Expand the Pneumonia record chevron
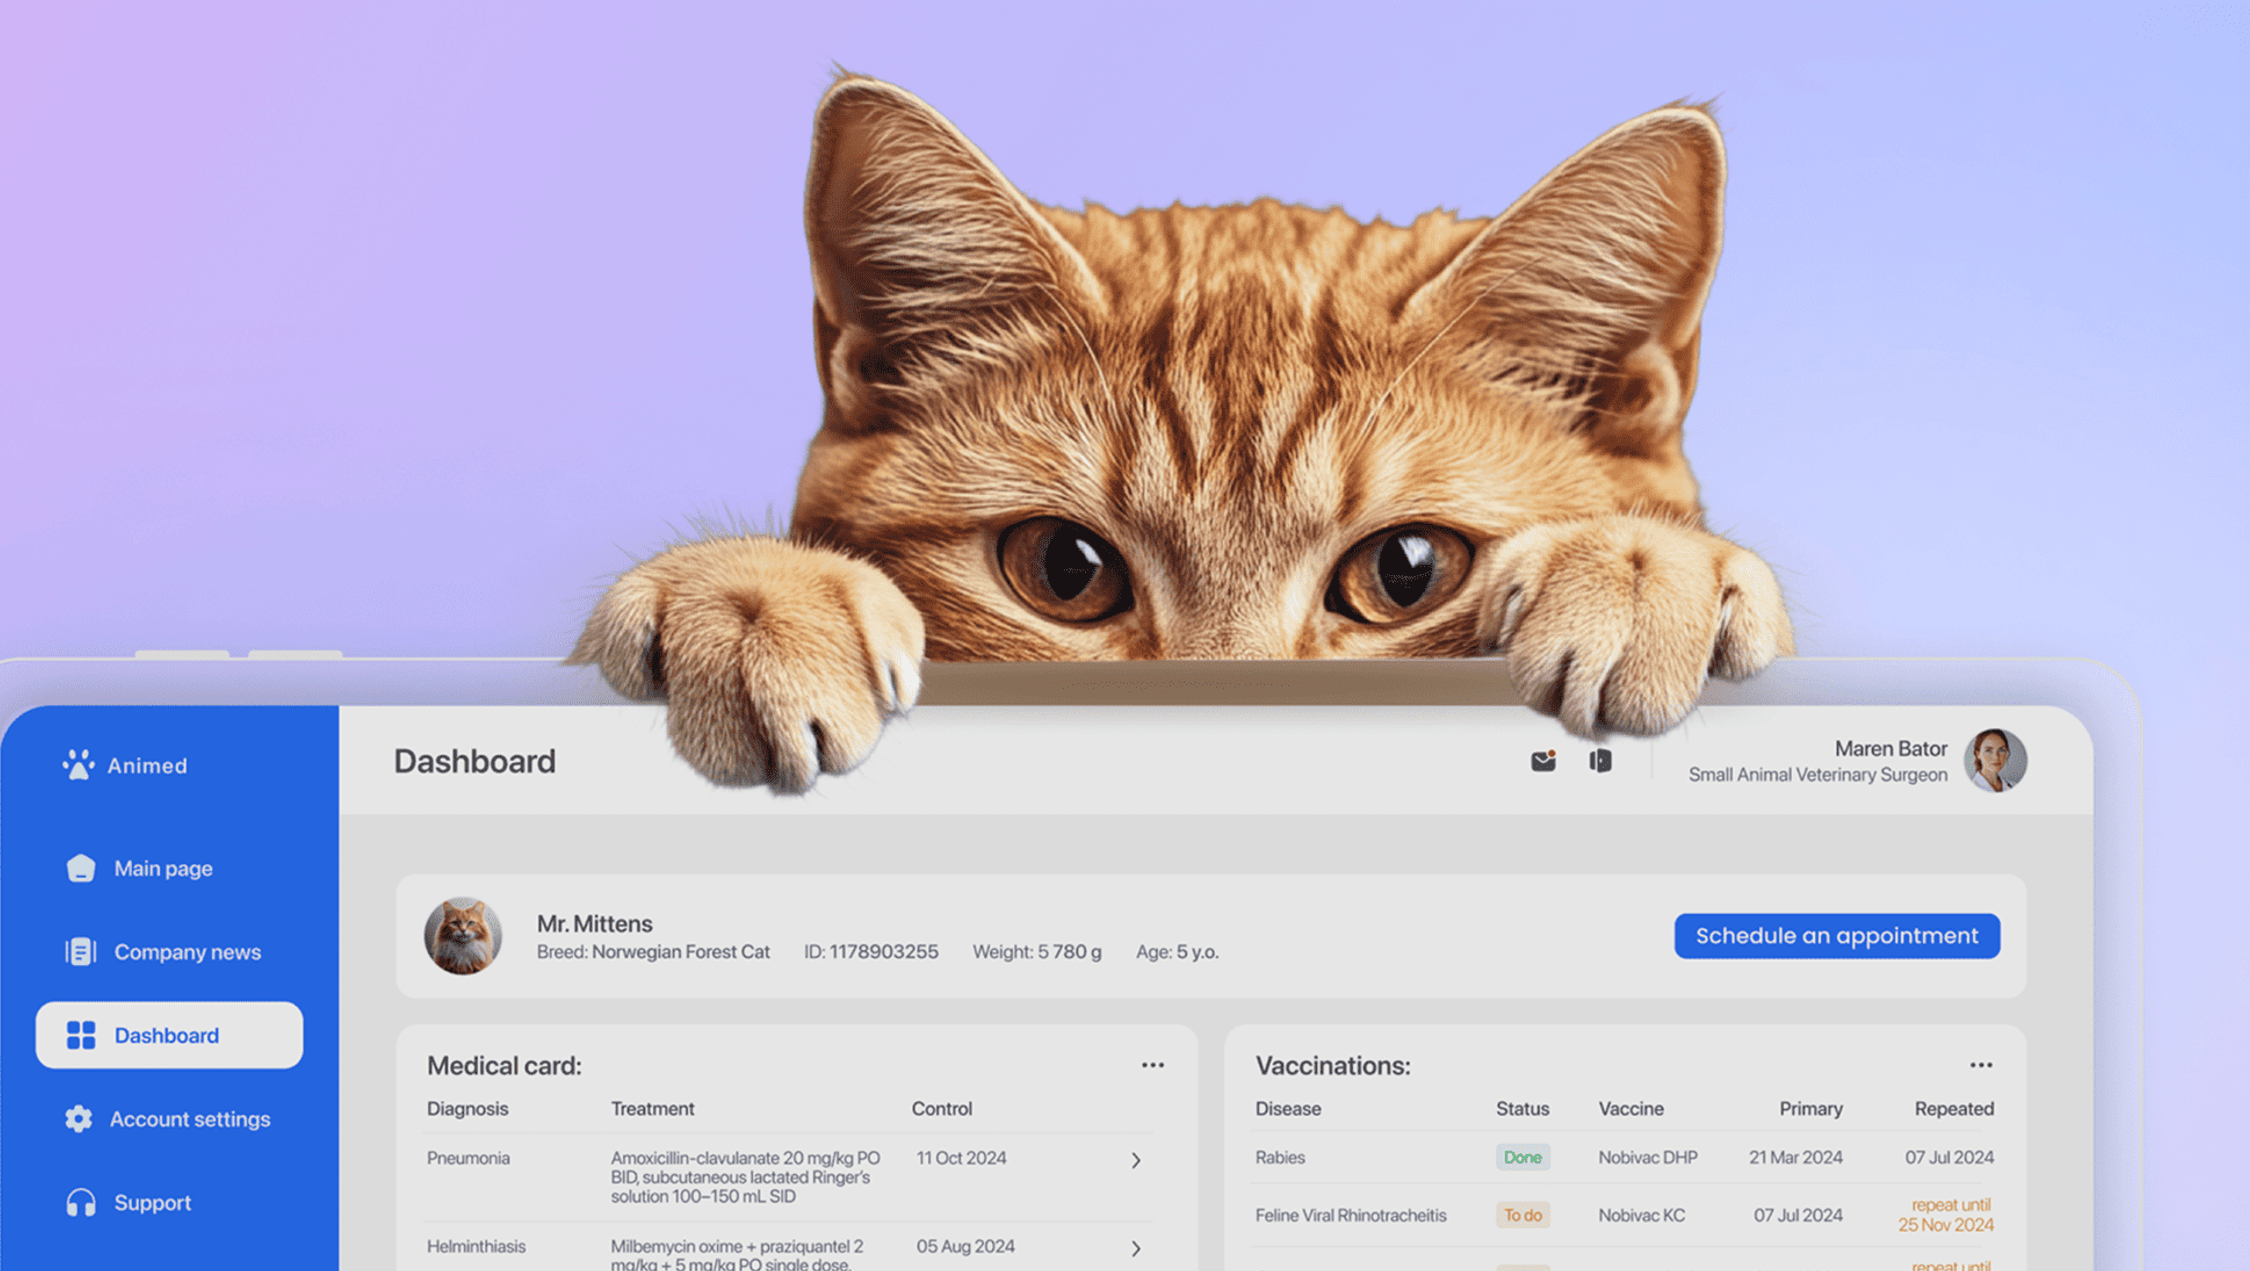Screen dimensions: 2250x1271 1136,1160
